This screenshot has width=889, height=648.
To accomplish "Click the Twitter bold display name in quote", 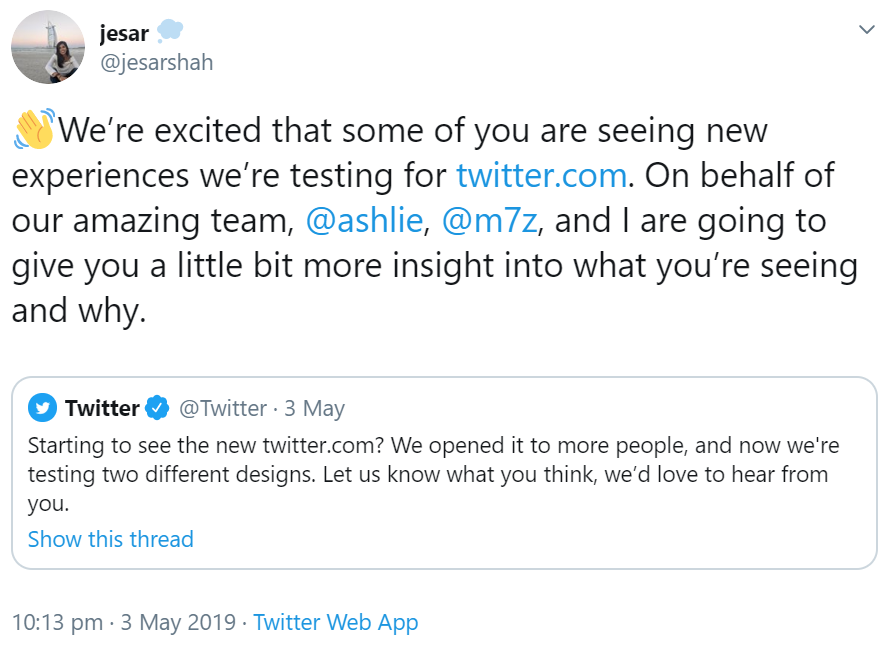I will click(100, 408).
